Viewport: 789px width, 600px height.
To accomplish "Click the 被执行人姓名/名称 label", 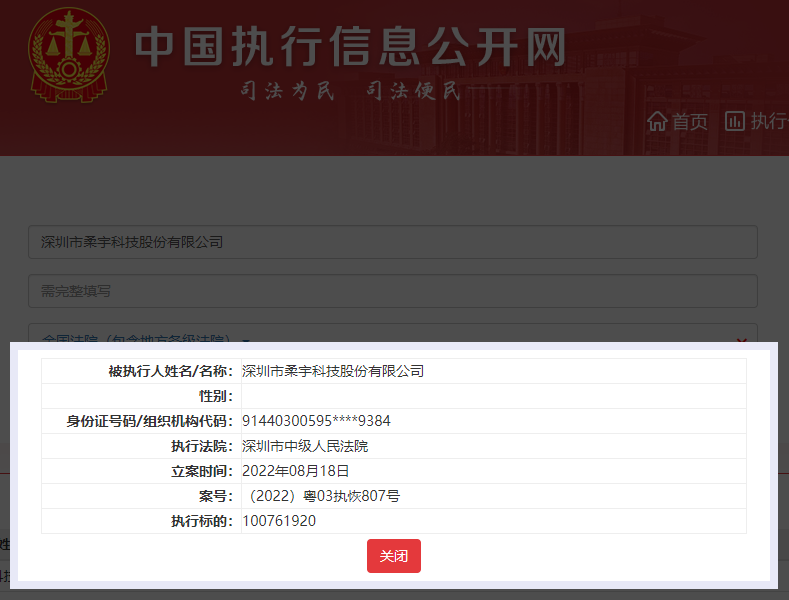I will tap(171, 371).
